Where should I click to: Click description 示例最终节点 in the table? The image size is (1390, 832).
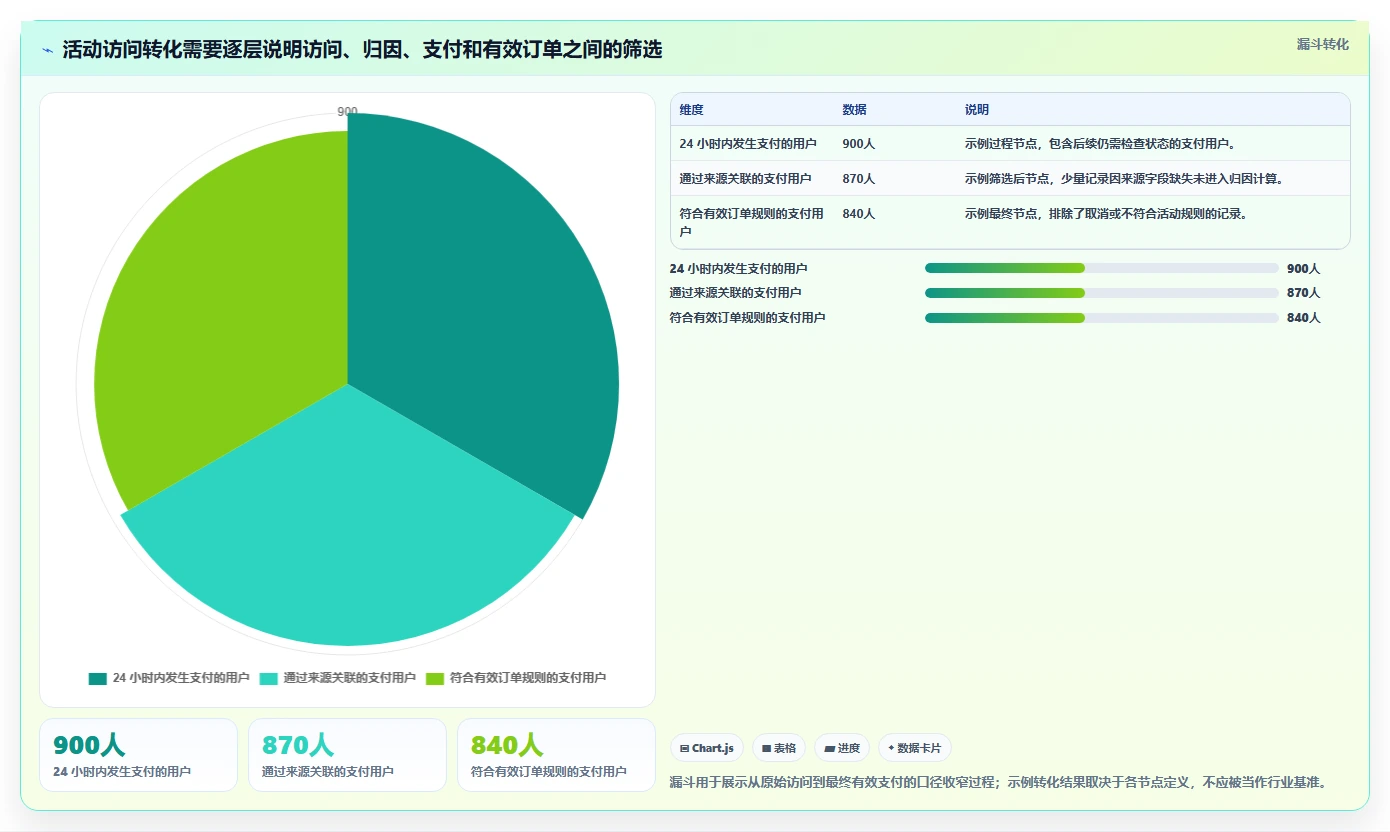click(1107, 214)
